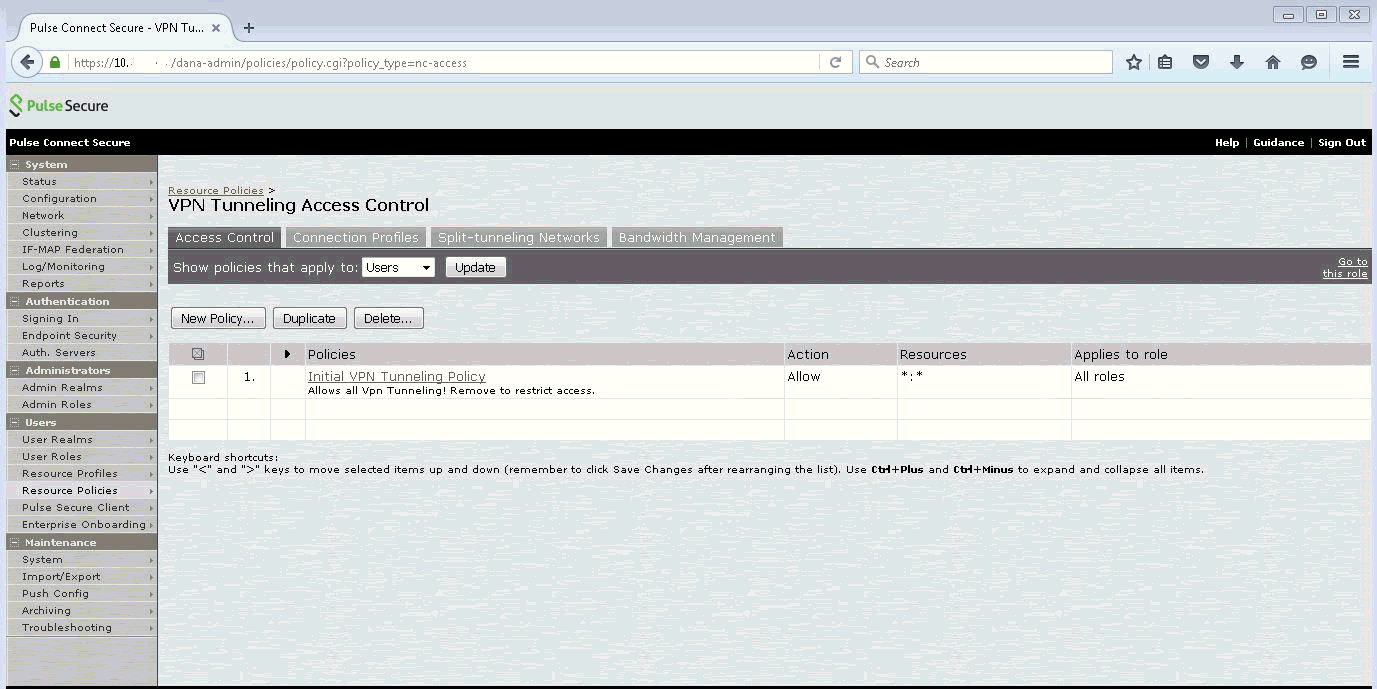This screenshot has height=689, width=1377.
Task: Toggle the select-all checkbox in table header
Action: pyautogui.click(x=198, y=354)
